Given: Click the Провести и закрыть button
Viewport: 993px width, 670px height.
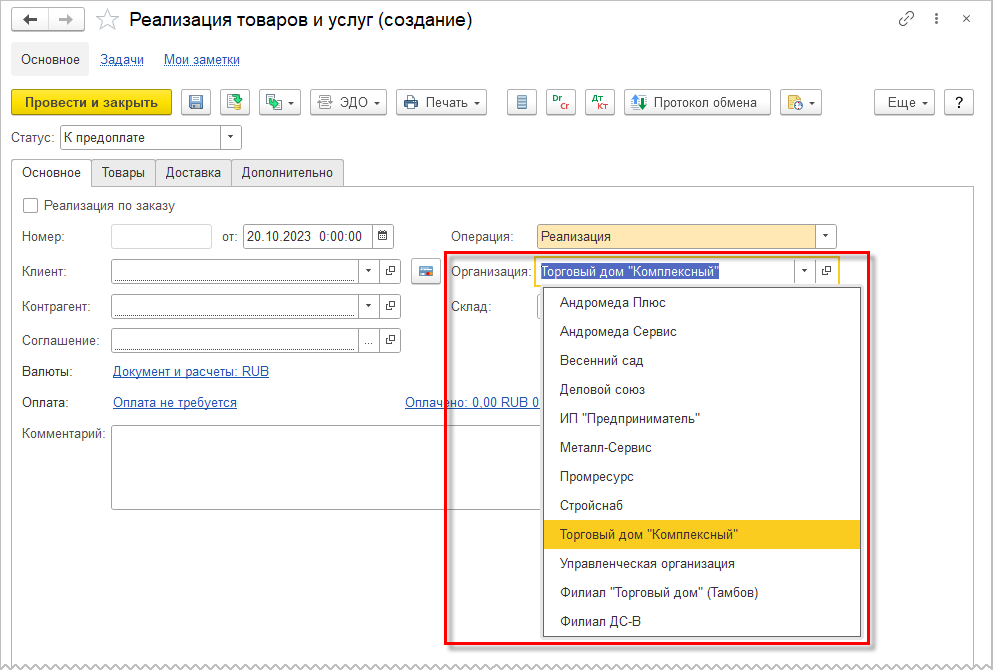Looking at the screenshot, I should (x=91, y=102).
